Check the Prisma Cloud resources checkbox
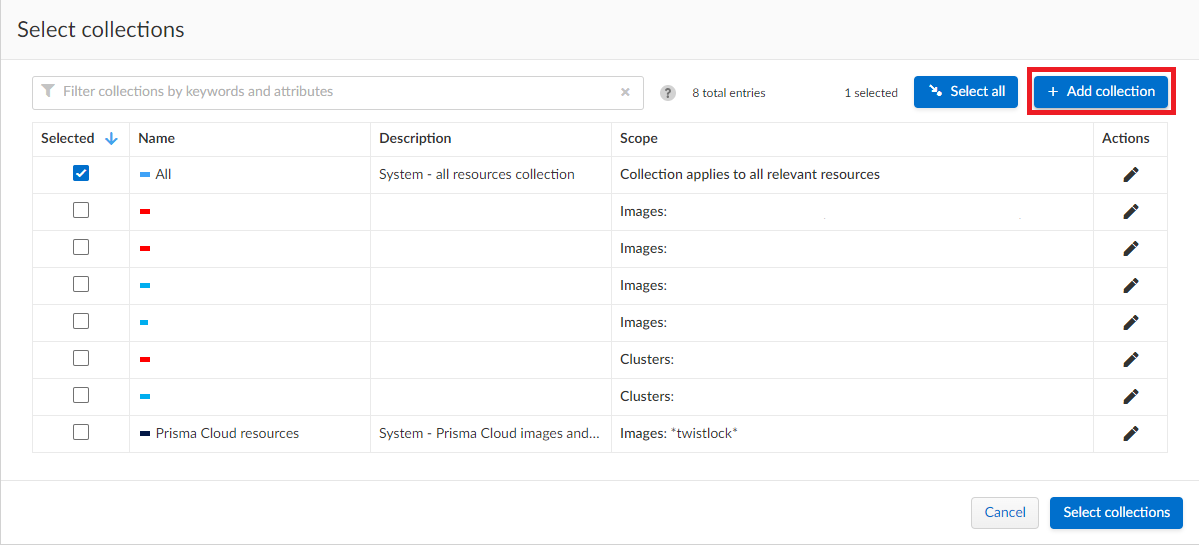 [81, 432]
